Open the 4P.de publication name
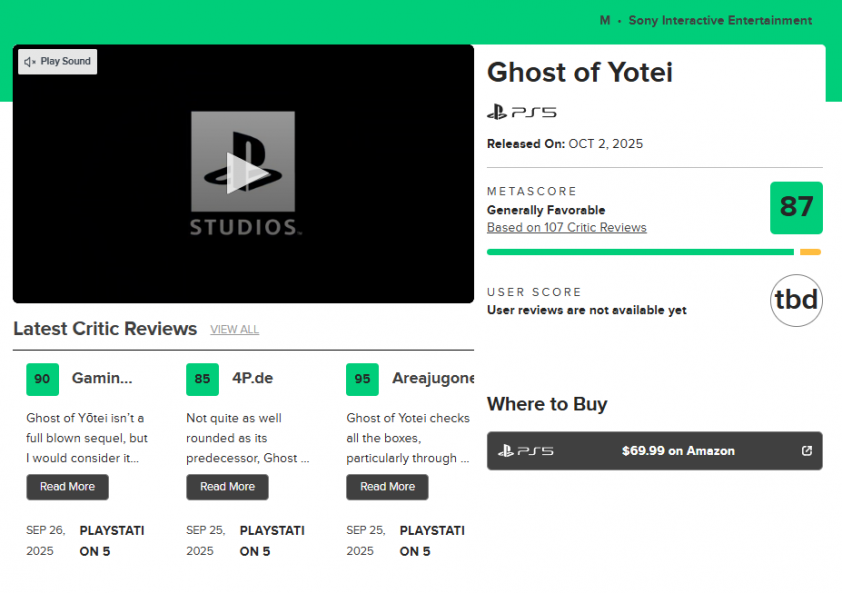Viewport: 842px width, 593px height. point(250,379)
